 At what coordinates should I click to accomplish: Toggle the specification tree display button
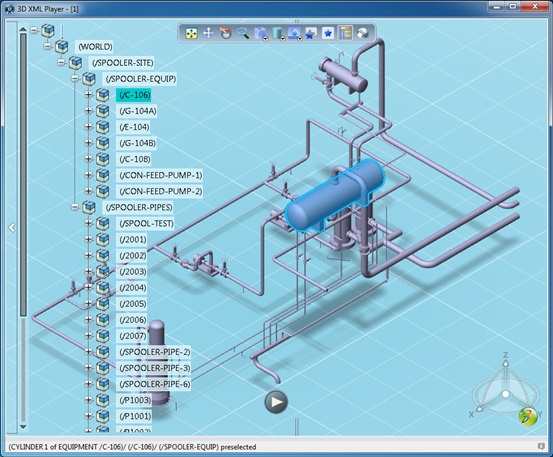coord(345,33)
